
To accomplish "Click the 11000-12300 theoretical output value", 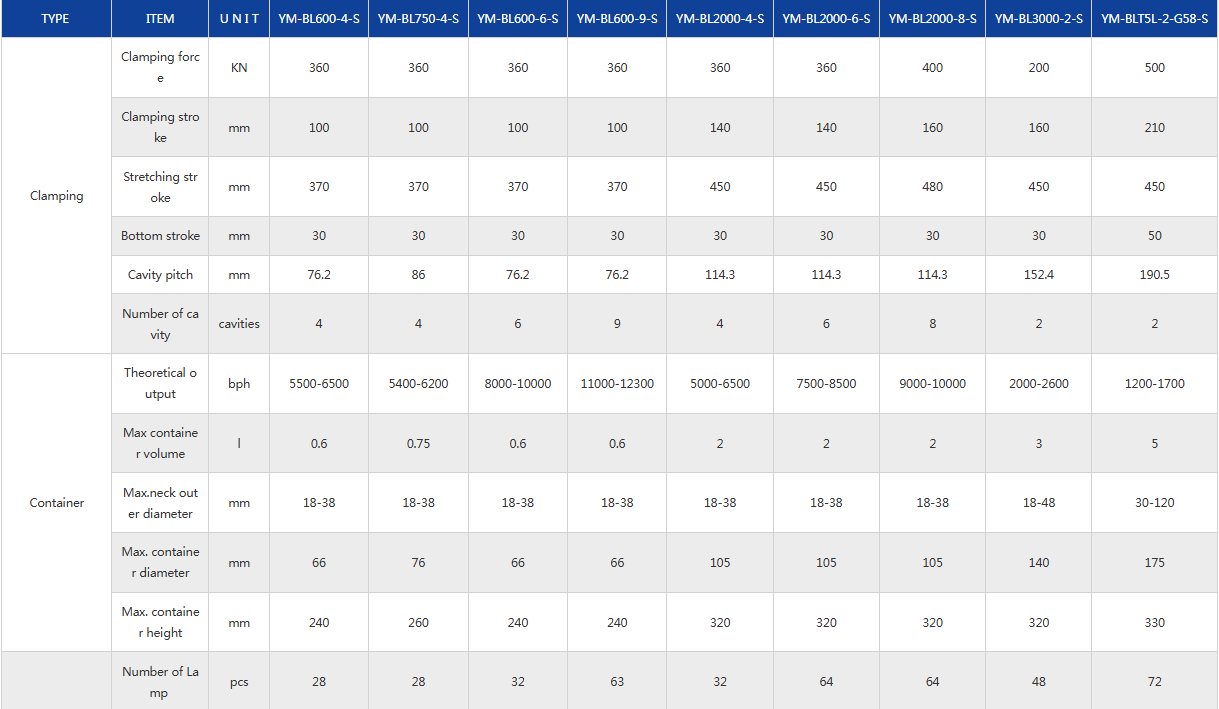I will (617, 384).
